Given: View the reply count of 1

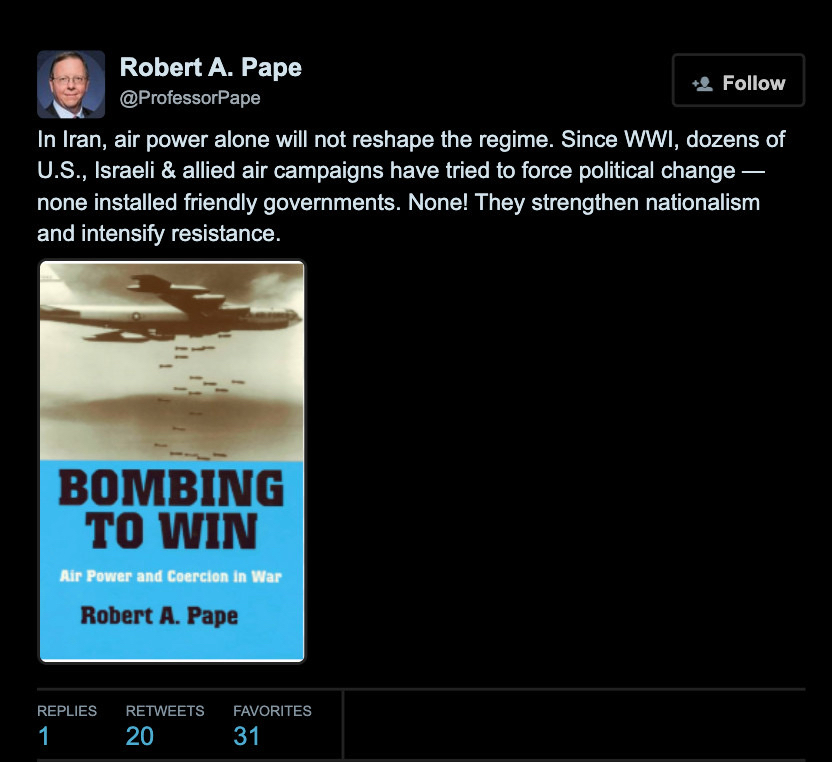Looking at the screenshot, I should point(43,737).
